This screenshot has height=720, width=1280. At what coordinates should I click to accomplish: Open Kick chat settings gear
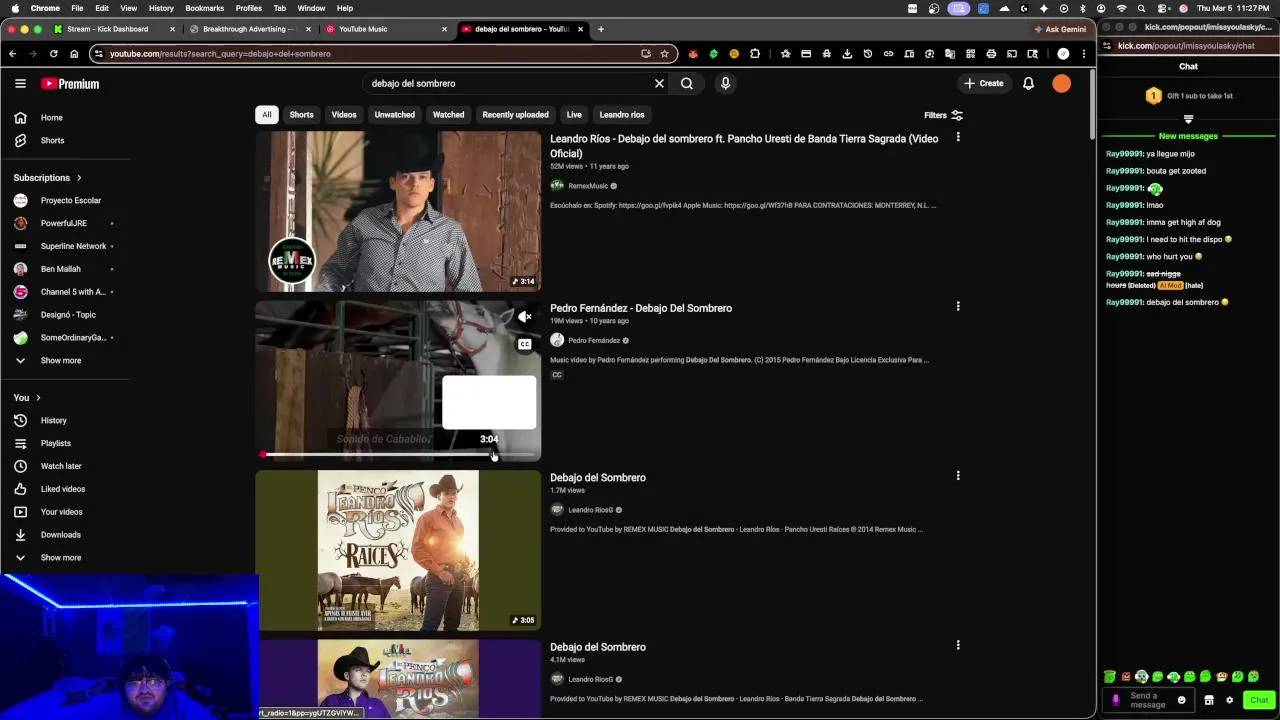(x=1229, y=700)
